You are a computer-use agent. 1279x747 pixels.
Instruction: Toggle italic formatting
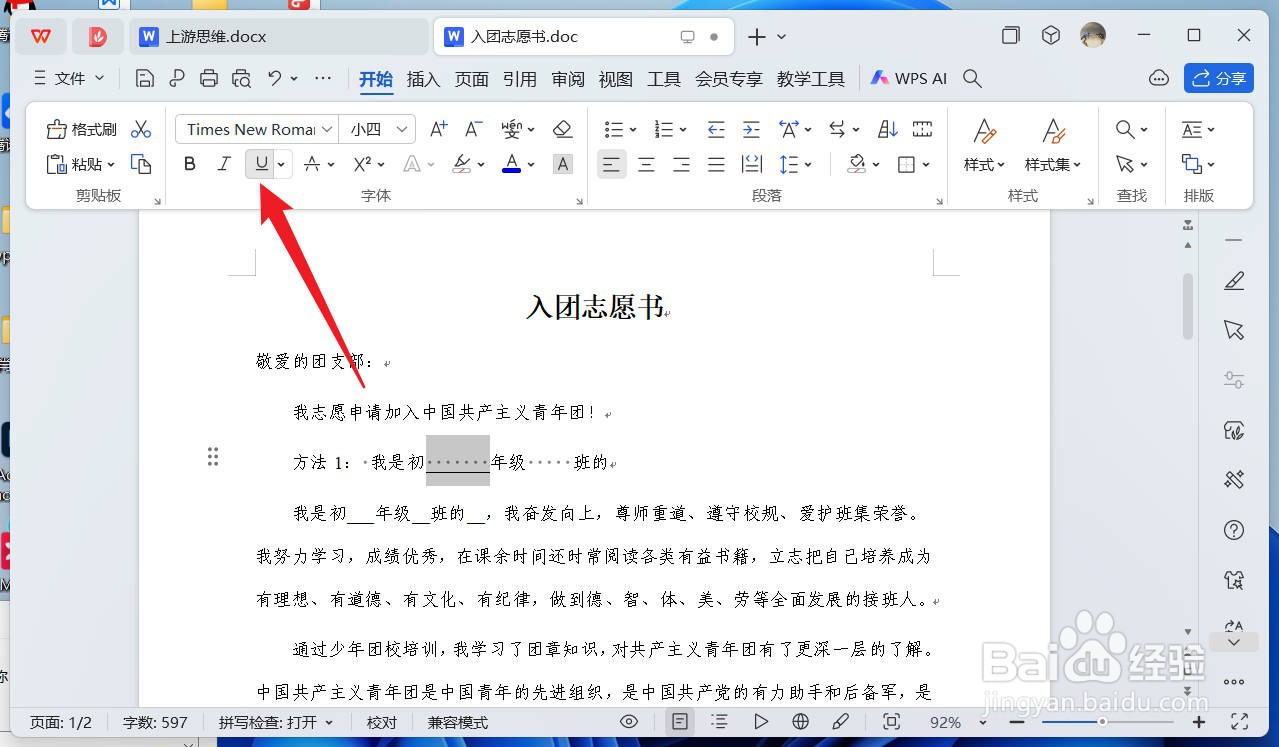pos(224,163)
